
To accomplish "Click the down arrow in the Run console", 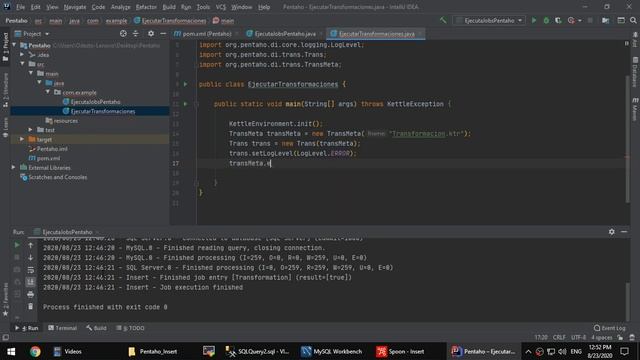I will tap(31, 257).
